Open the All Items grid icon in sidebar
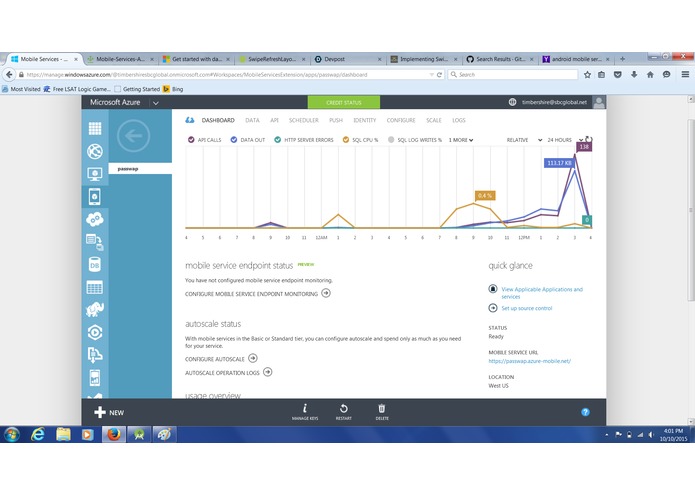The image size is (695, 494). (95, 128)
